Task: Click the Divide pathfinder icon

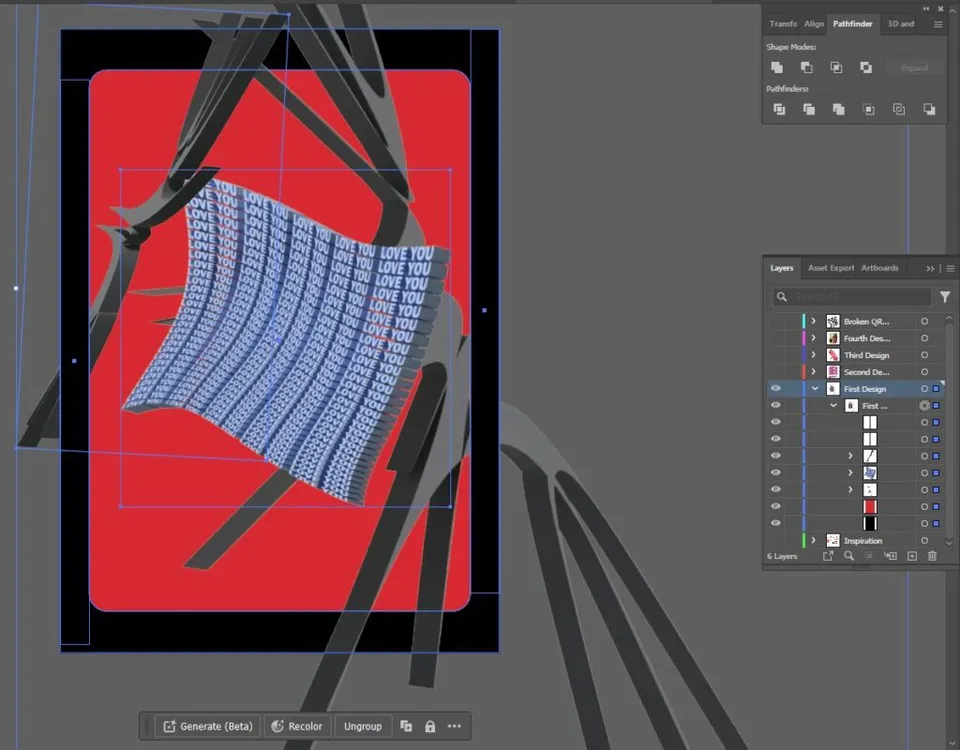Action: [779, 109]
